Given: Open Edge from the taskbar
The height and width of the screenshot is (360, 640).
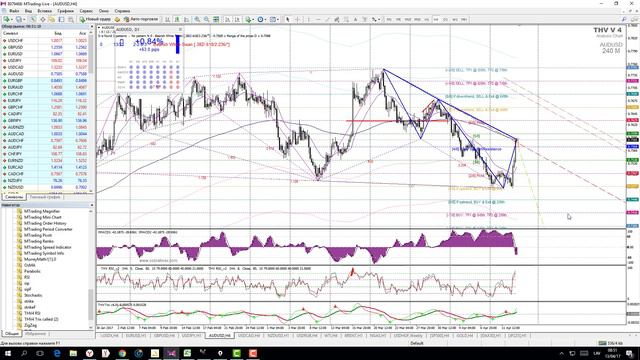Looking at the screenshot, I should click(x=57, y=353).
